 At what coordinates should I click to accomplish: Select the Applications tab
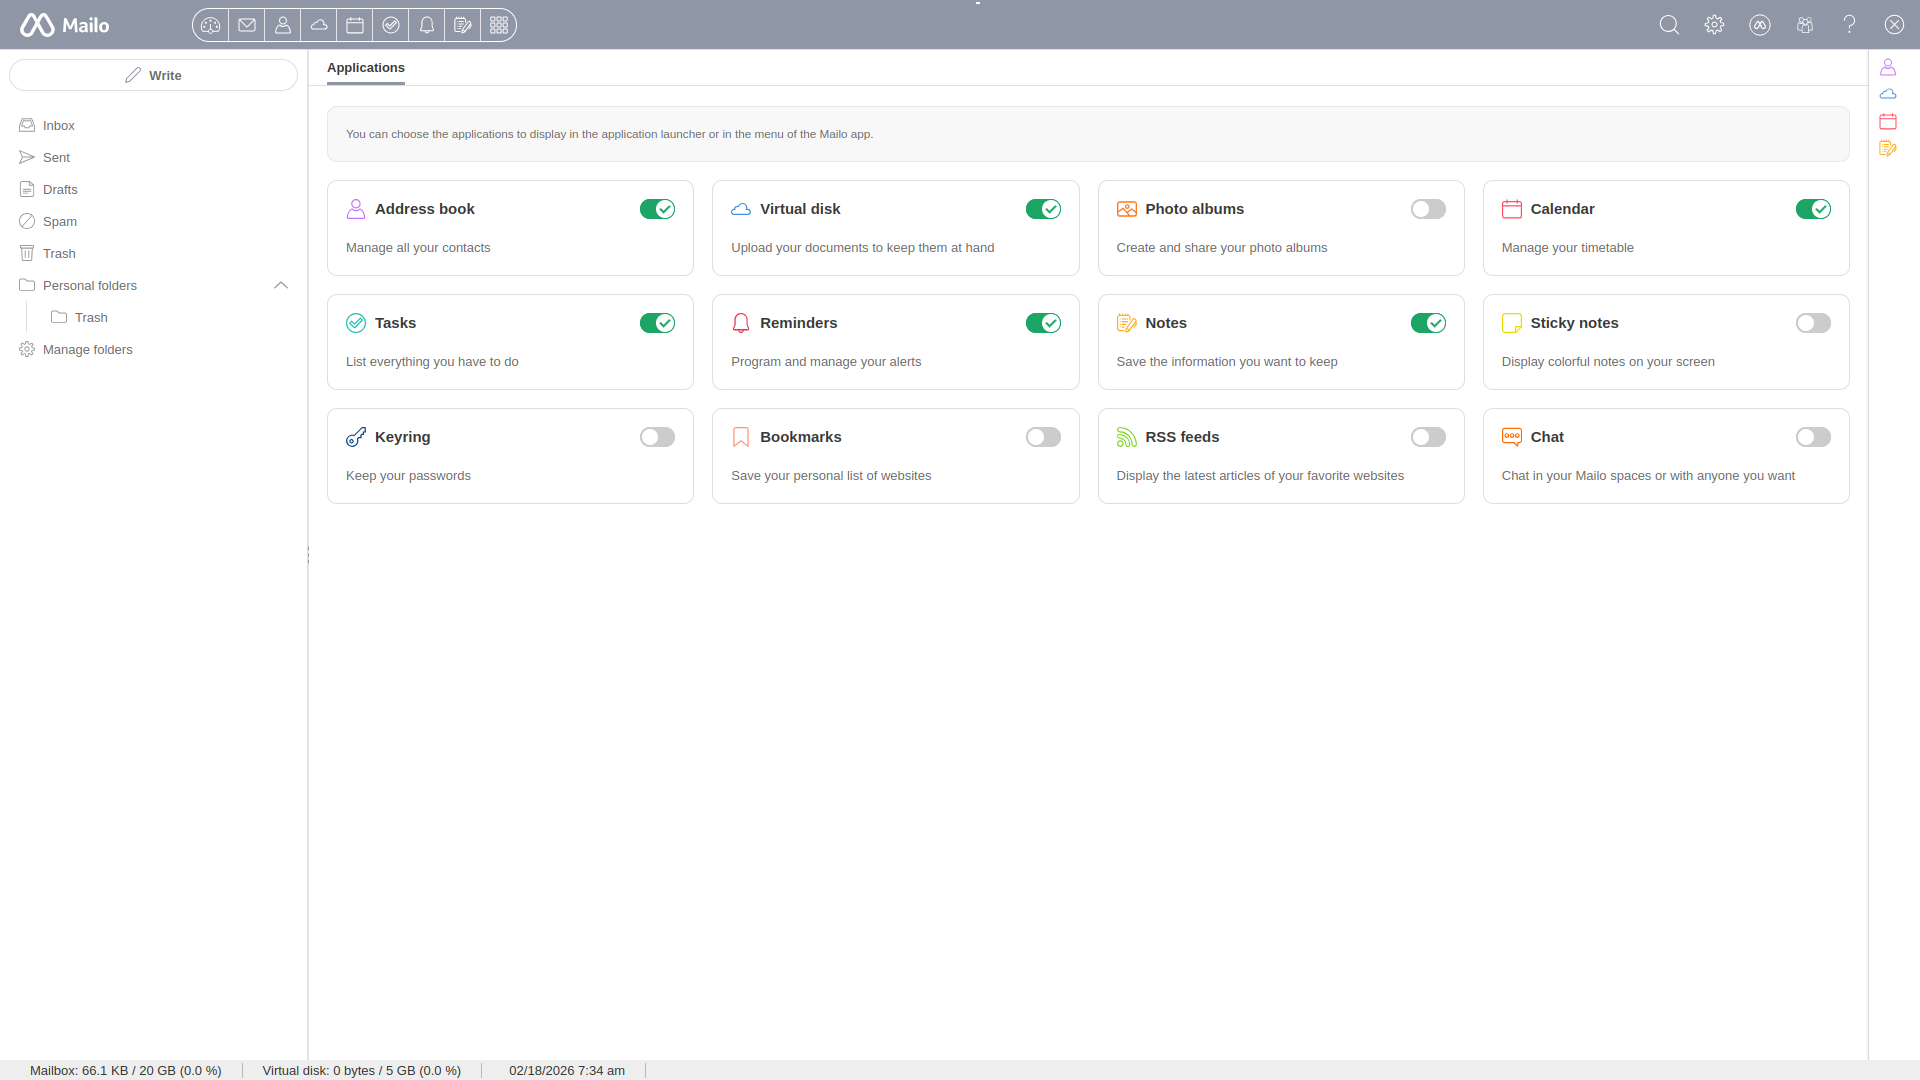click(365, 68)
